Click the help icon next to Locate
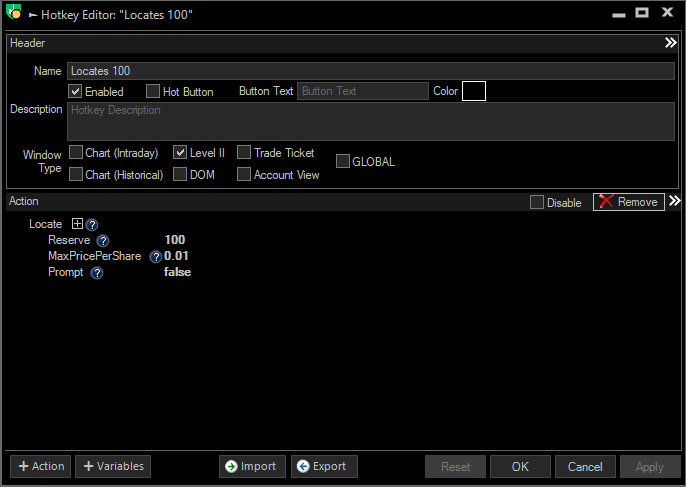The image size is (686, 487). tap(92, 225)
